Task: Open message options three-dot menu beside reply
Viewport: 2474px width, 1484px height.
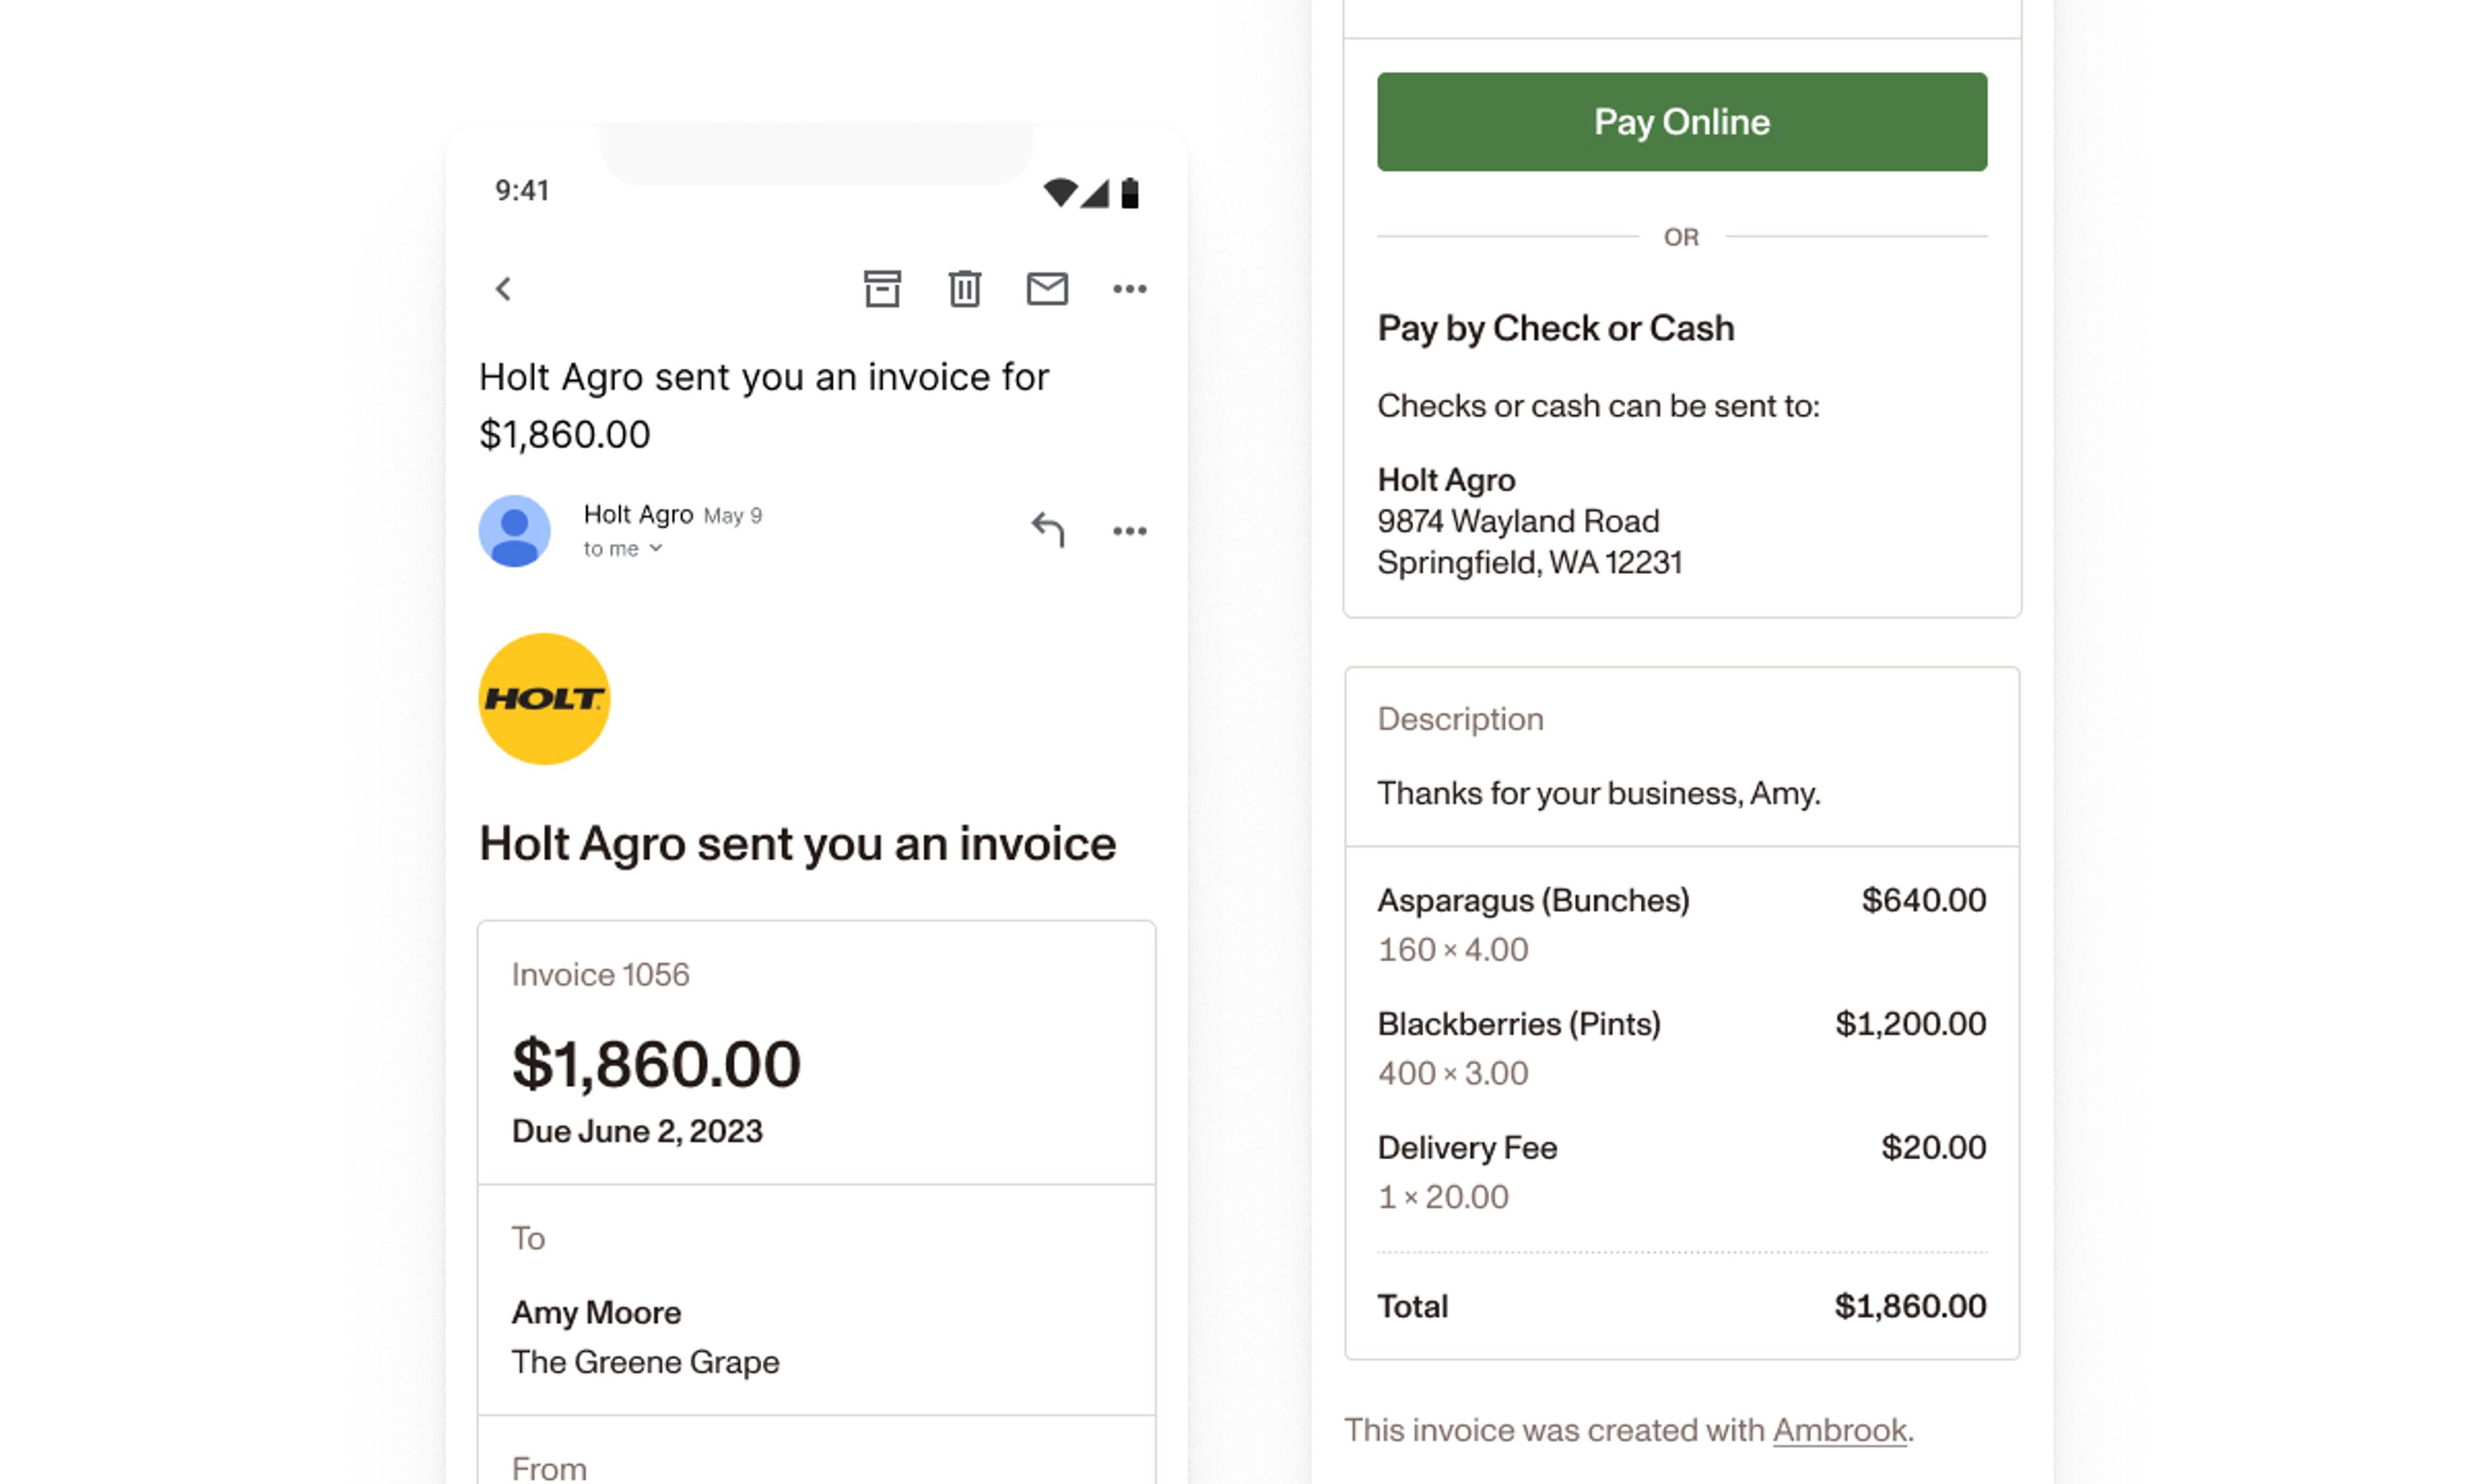Action: (x=1130, y=531)
